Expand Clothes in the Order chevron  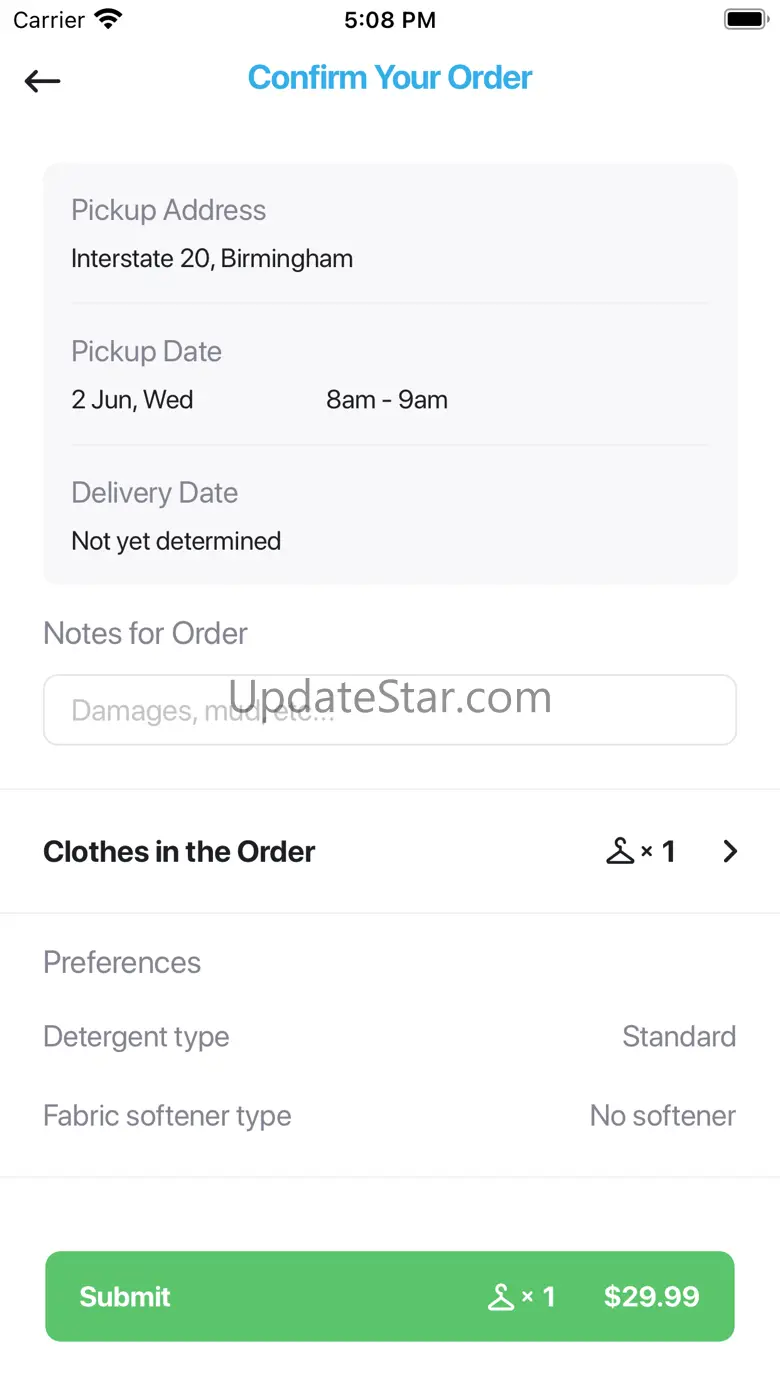[730, 851]
